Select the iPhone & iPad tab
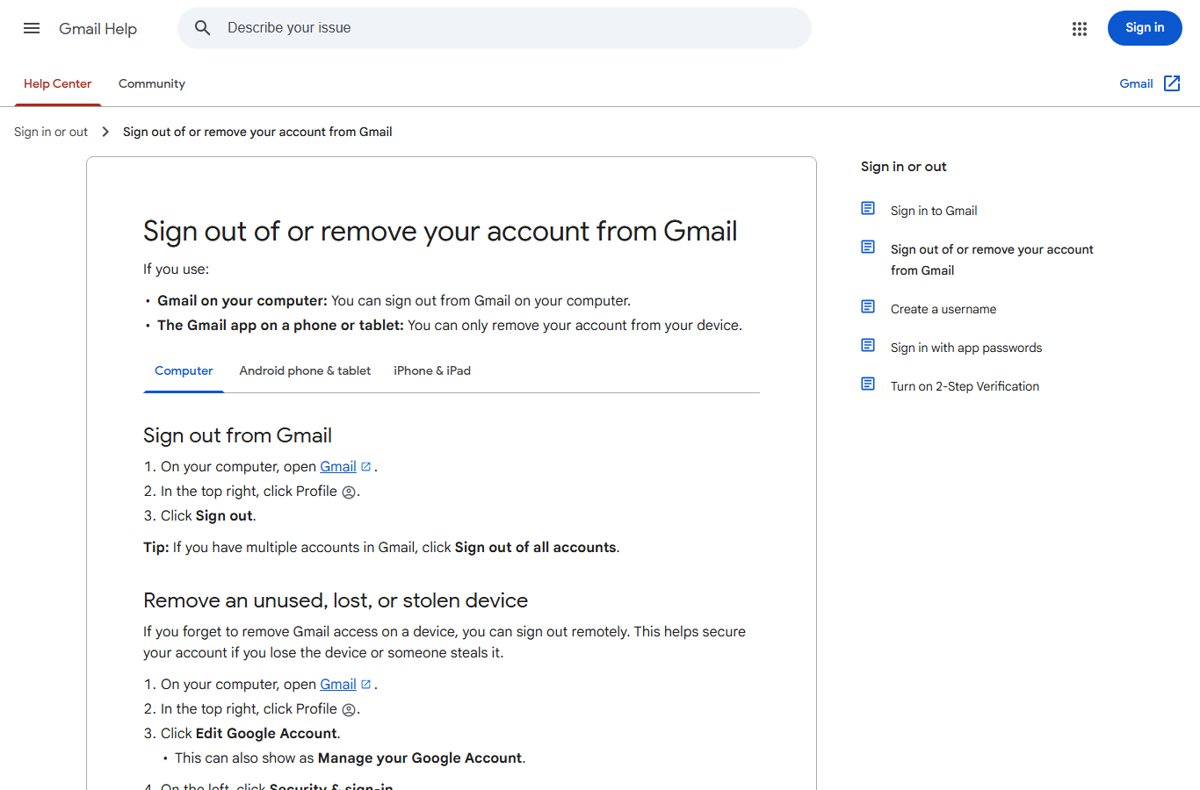Viewport: 1200px width, 790px height. [432, 371]
